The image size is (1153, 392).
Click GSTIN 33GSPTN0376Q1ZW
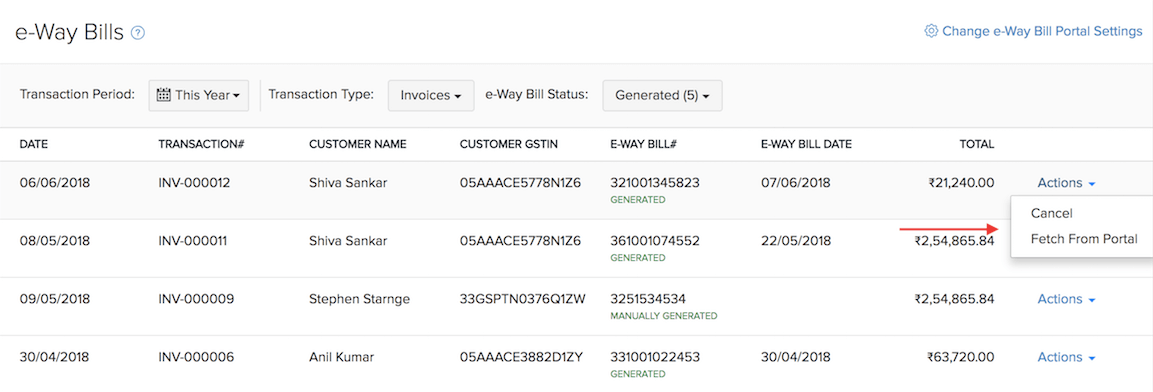coord(523,299)
